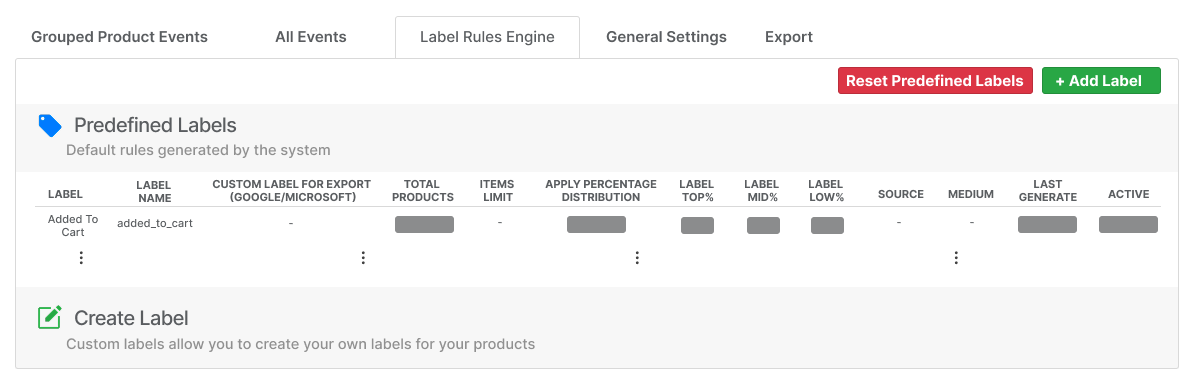The height and width of the screenshot is (381, 1200).
Task: Click the vertical ellipsis under Added To Cart
Action: coord(81,258)
